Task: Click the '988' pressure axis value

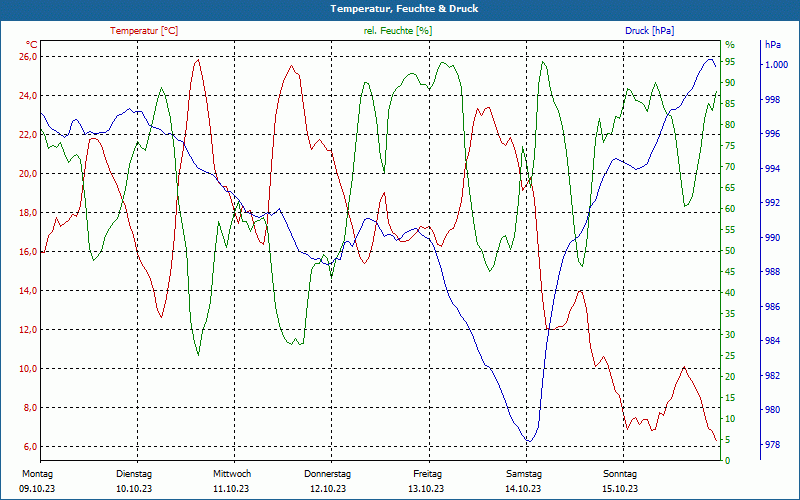Action: (773, 272)
